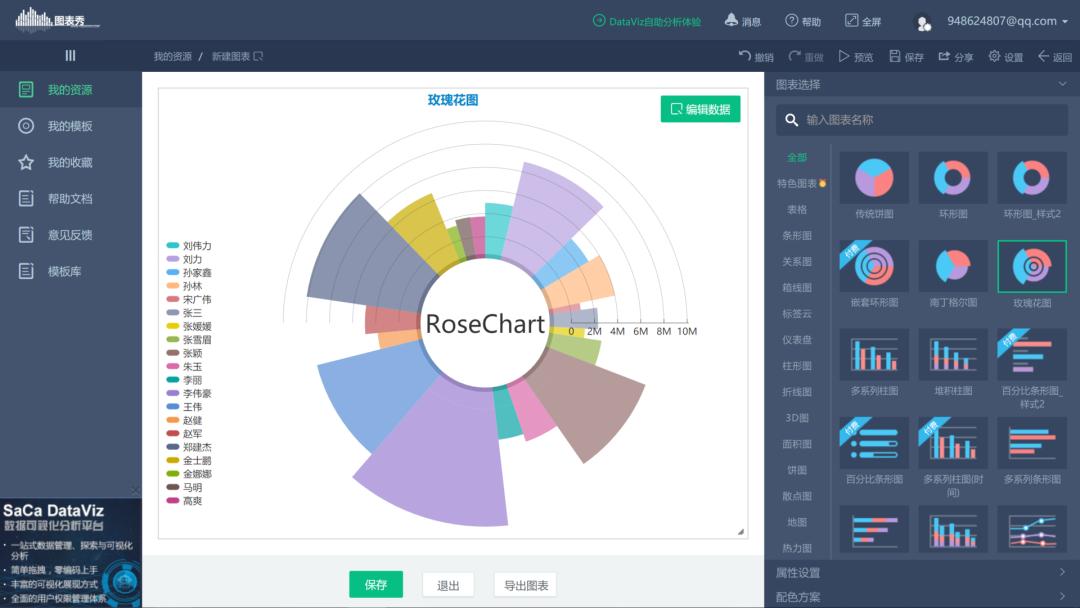Select 饼图 chart category
The height and width of the screenshot is (608, 1080).
(797, 470)
